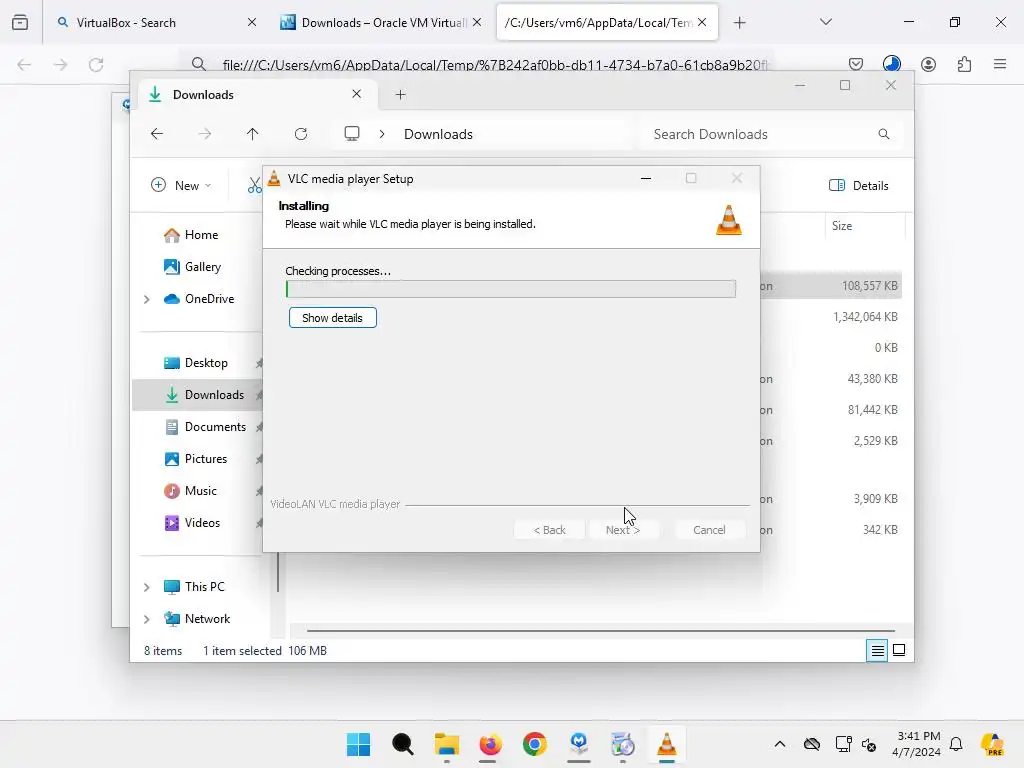
Task: Show hidden system tray icons
Action: point(780,744)
